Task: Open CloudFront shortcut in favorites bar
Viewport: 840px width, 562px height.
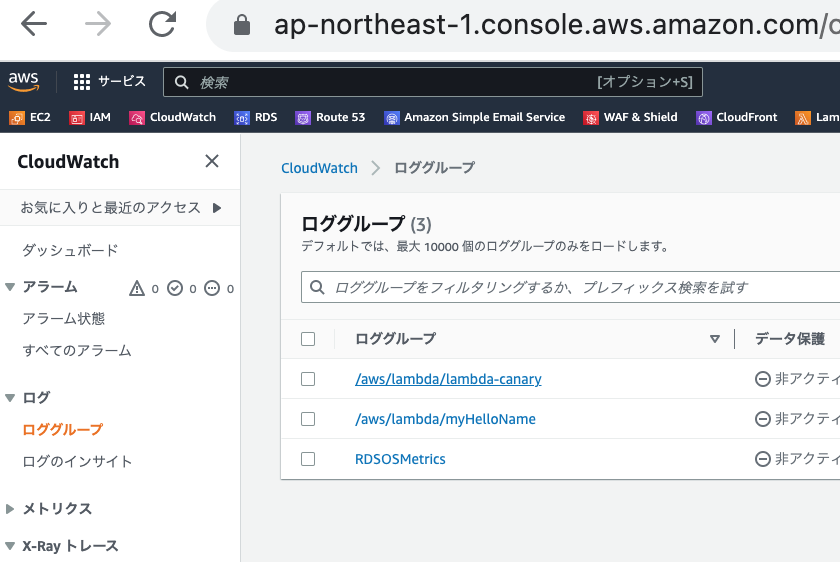Action: click(737, 117)
